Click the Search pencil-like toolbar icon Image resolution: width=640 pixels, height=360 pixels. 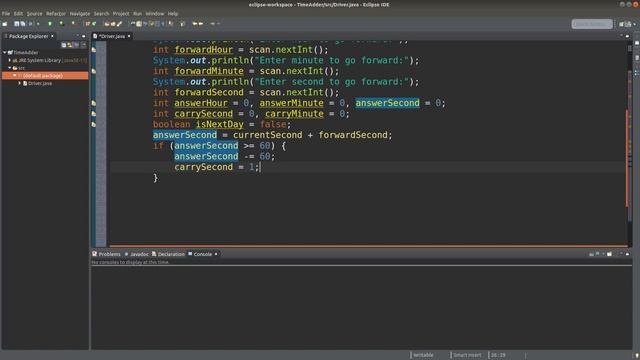[x=119, y=24]
